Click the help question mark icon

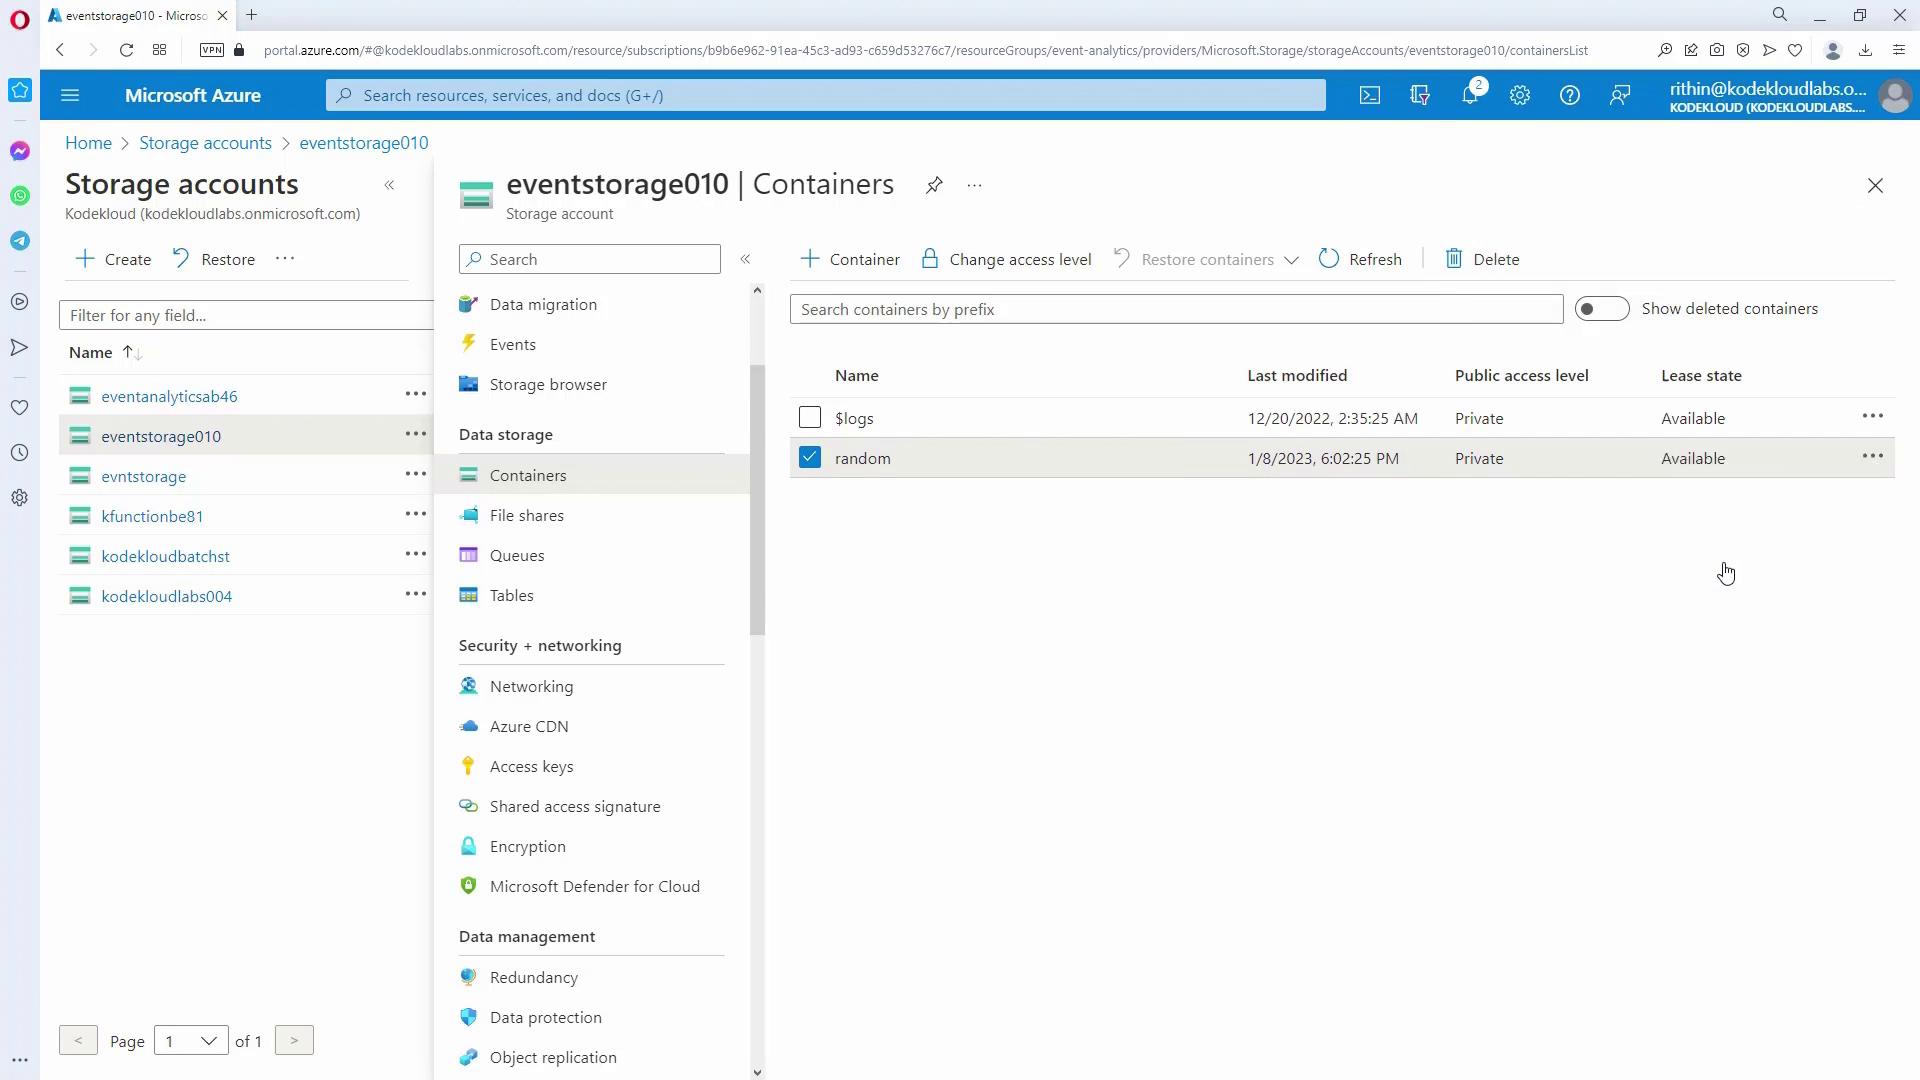[x=1569, y=95]
